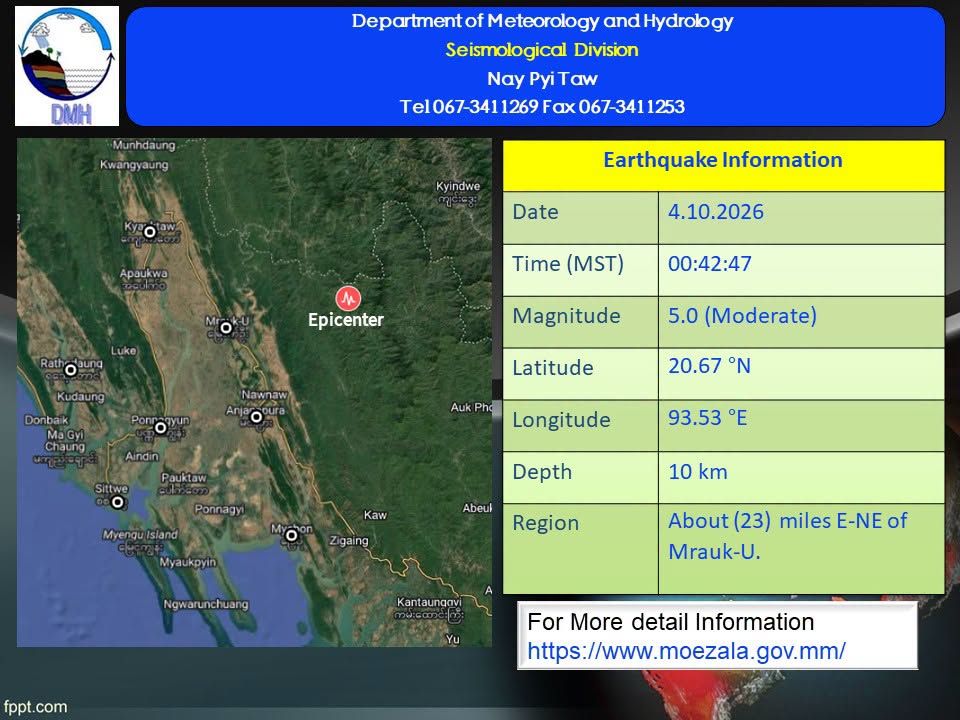
Task: Click the Kyauktaw city marker
Action: point(149,231)
